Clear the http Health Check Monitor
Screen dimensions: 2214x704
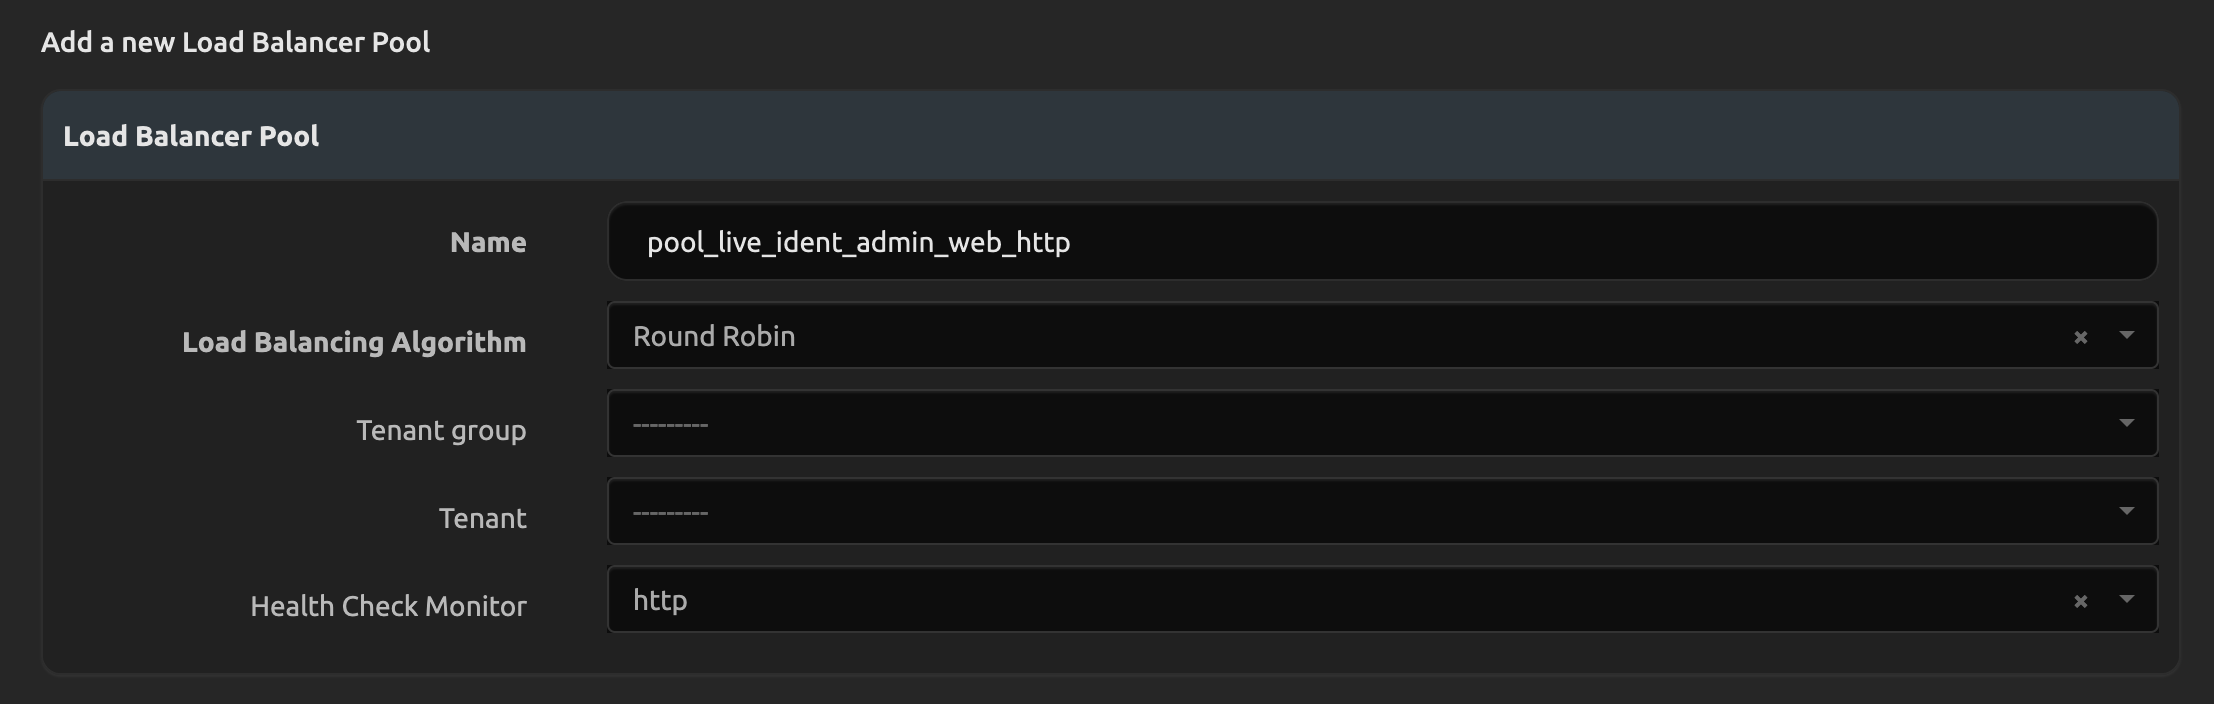pos(2080,602)
